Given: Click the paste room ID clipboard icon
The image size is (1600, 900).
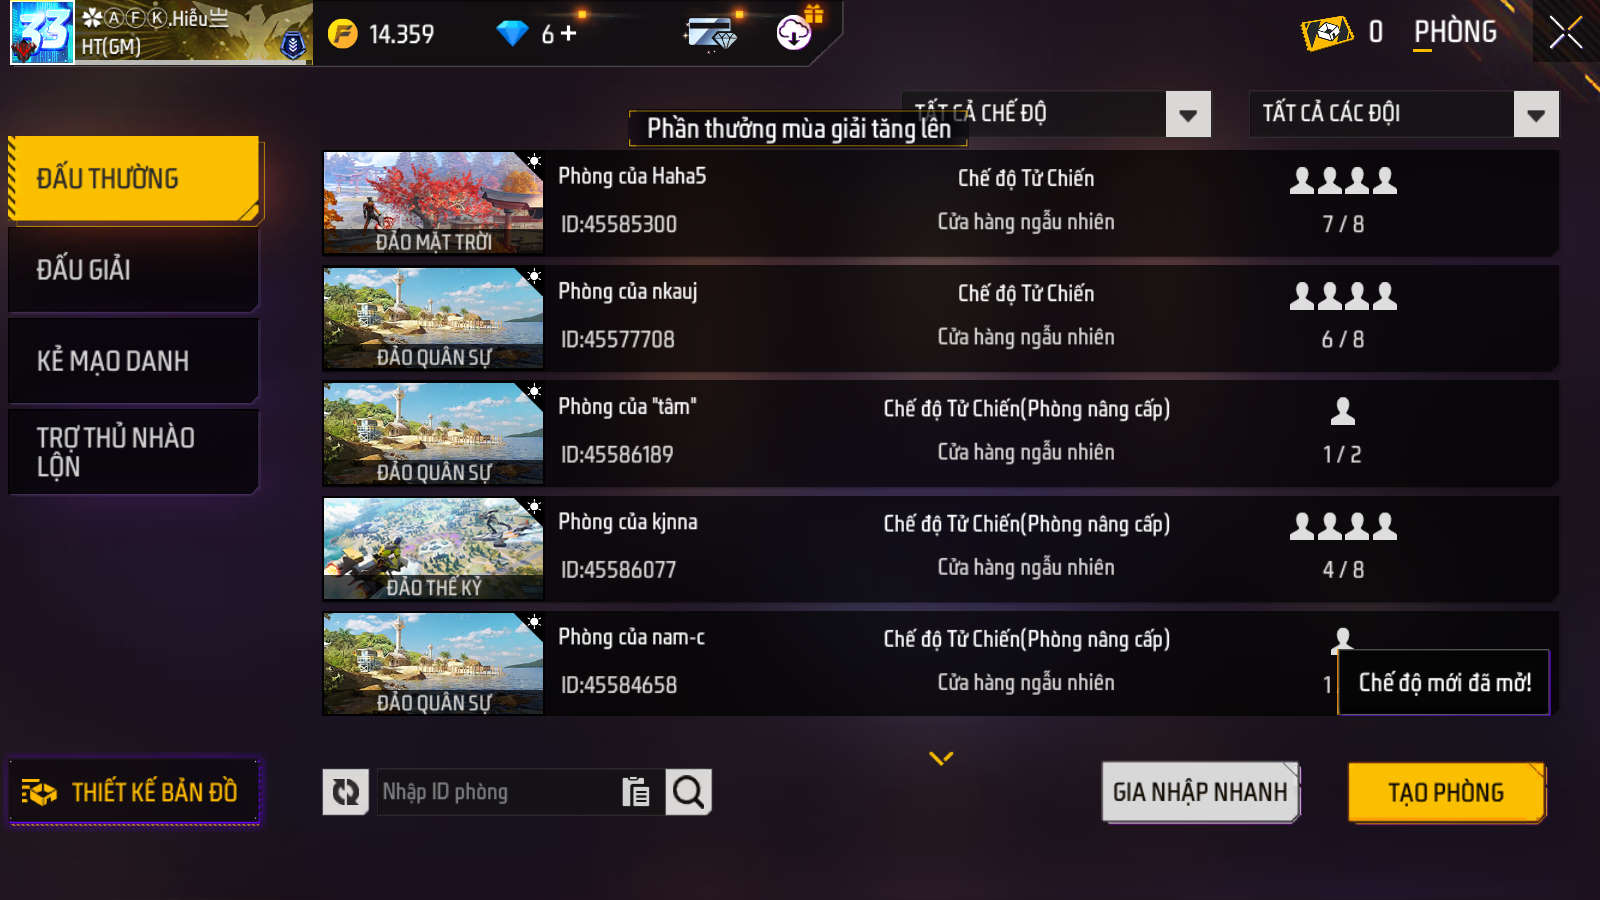Looking at the screenshot, I should (636, 792).
